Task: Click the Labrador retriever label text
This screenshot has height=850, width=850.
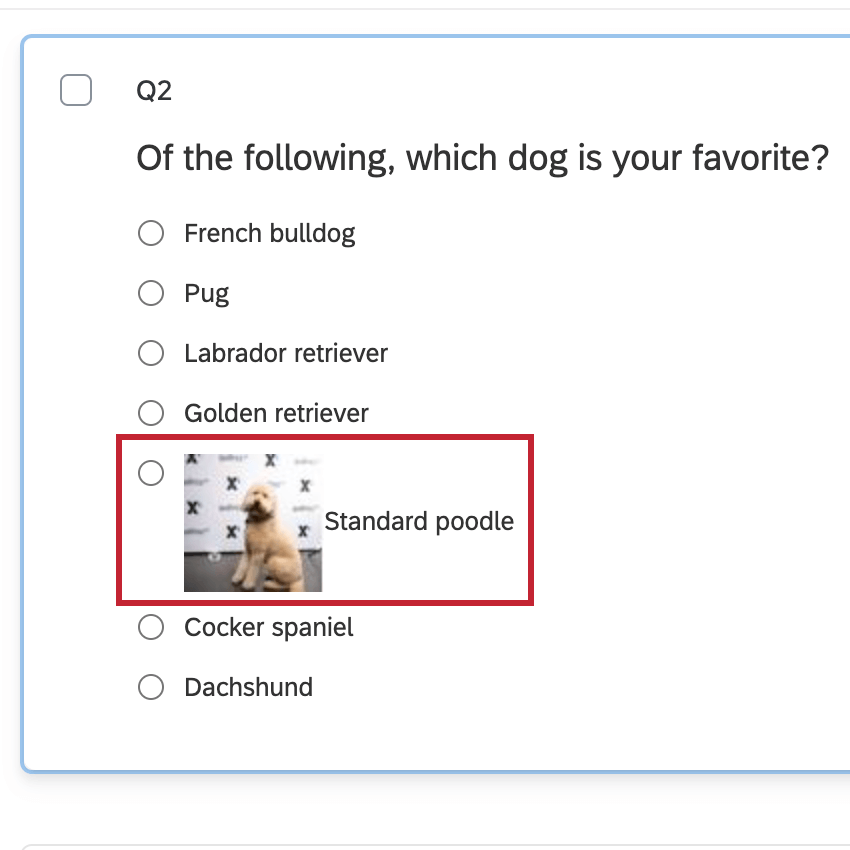Action: (x=286, y=353)
